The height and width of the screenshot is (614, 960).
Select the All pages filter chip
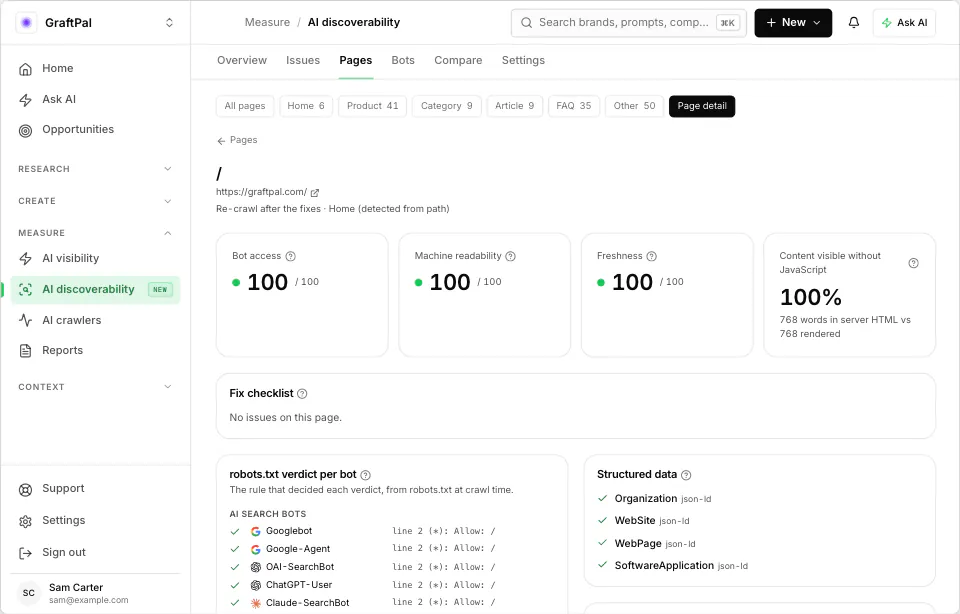pyautogui.click(x=245, y=106)
